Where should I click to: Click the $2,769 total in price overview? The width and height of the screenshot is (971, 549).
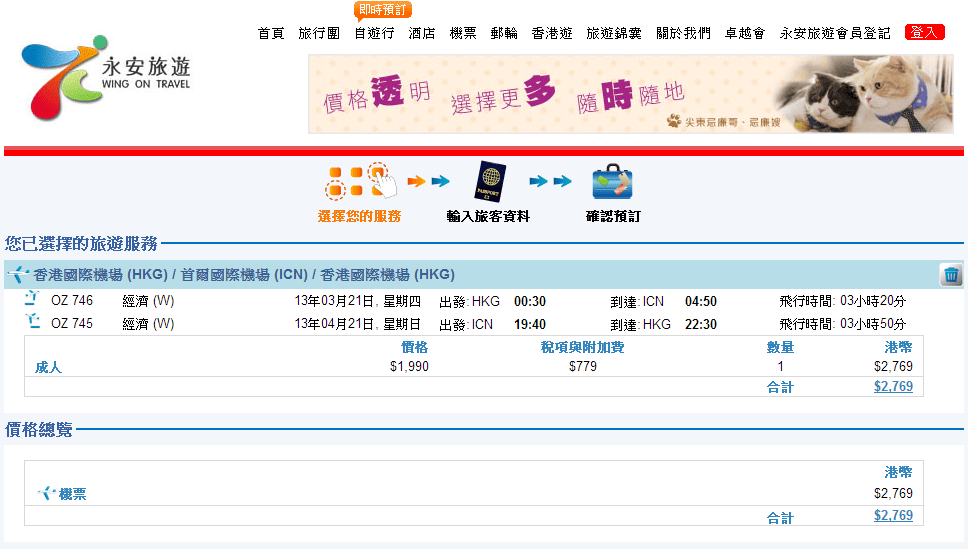893,515
